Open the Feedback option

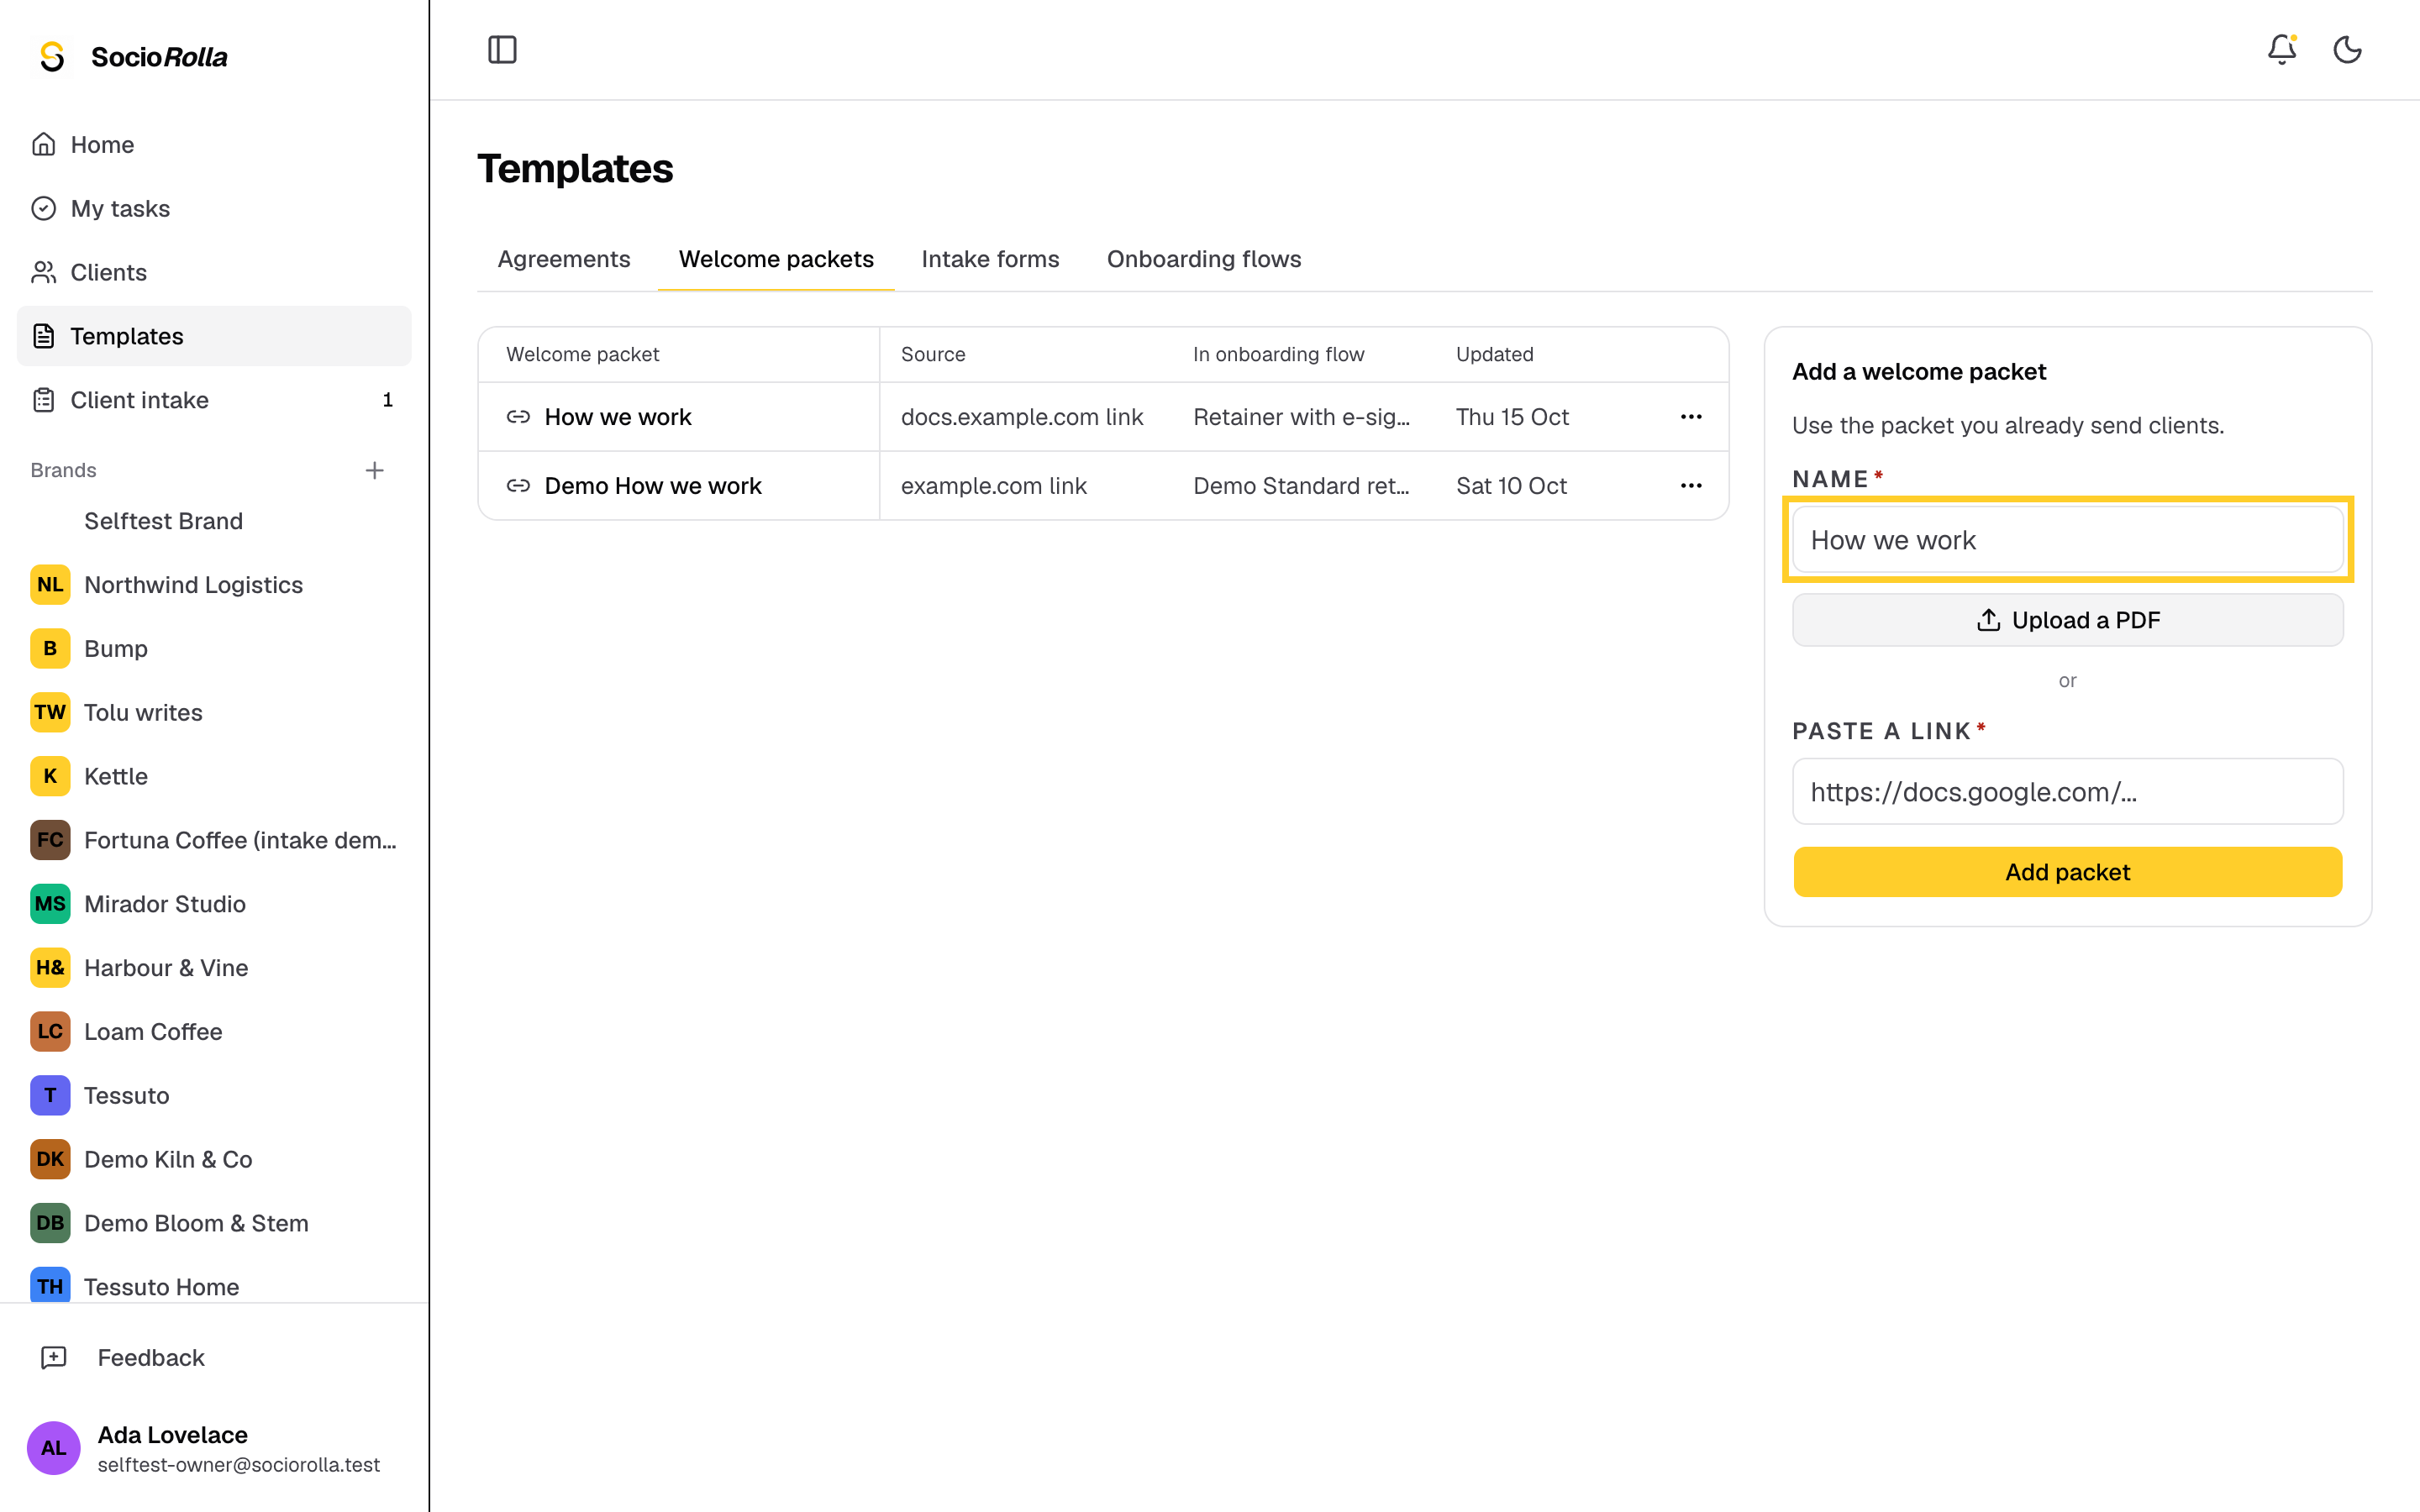point(214,1357)
